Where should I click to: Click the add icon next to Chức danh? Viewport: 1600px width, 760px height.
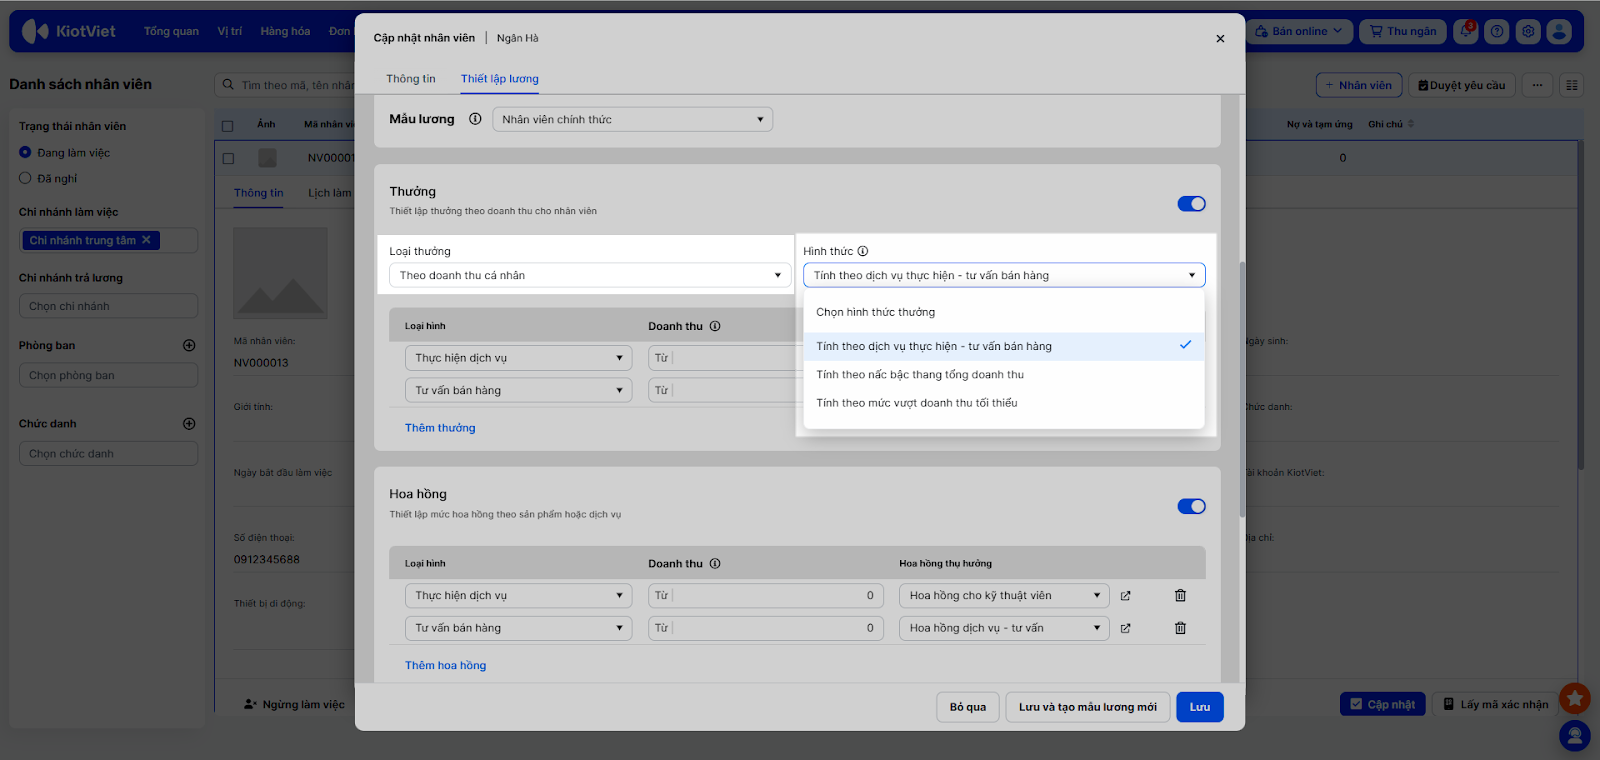189,424
